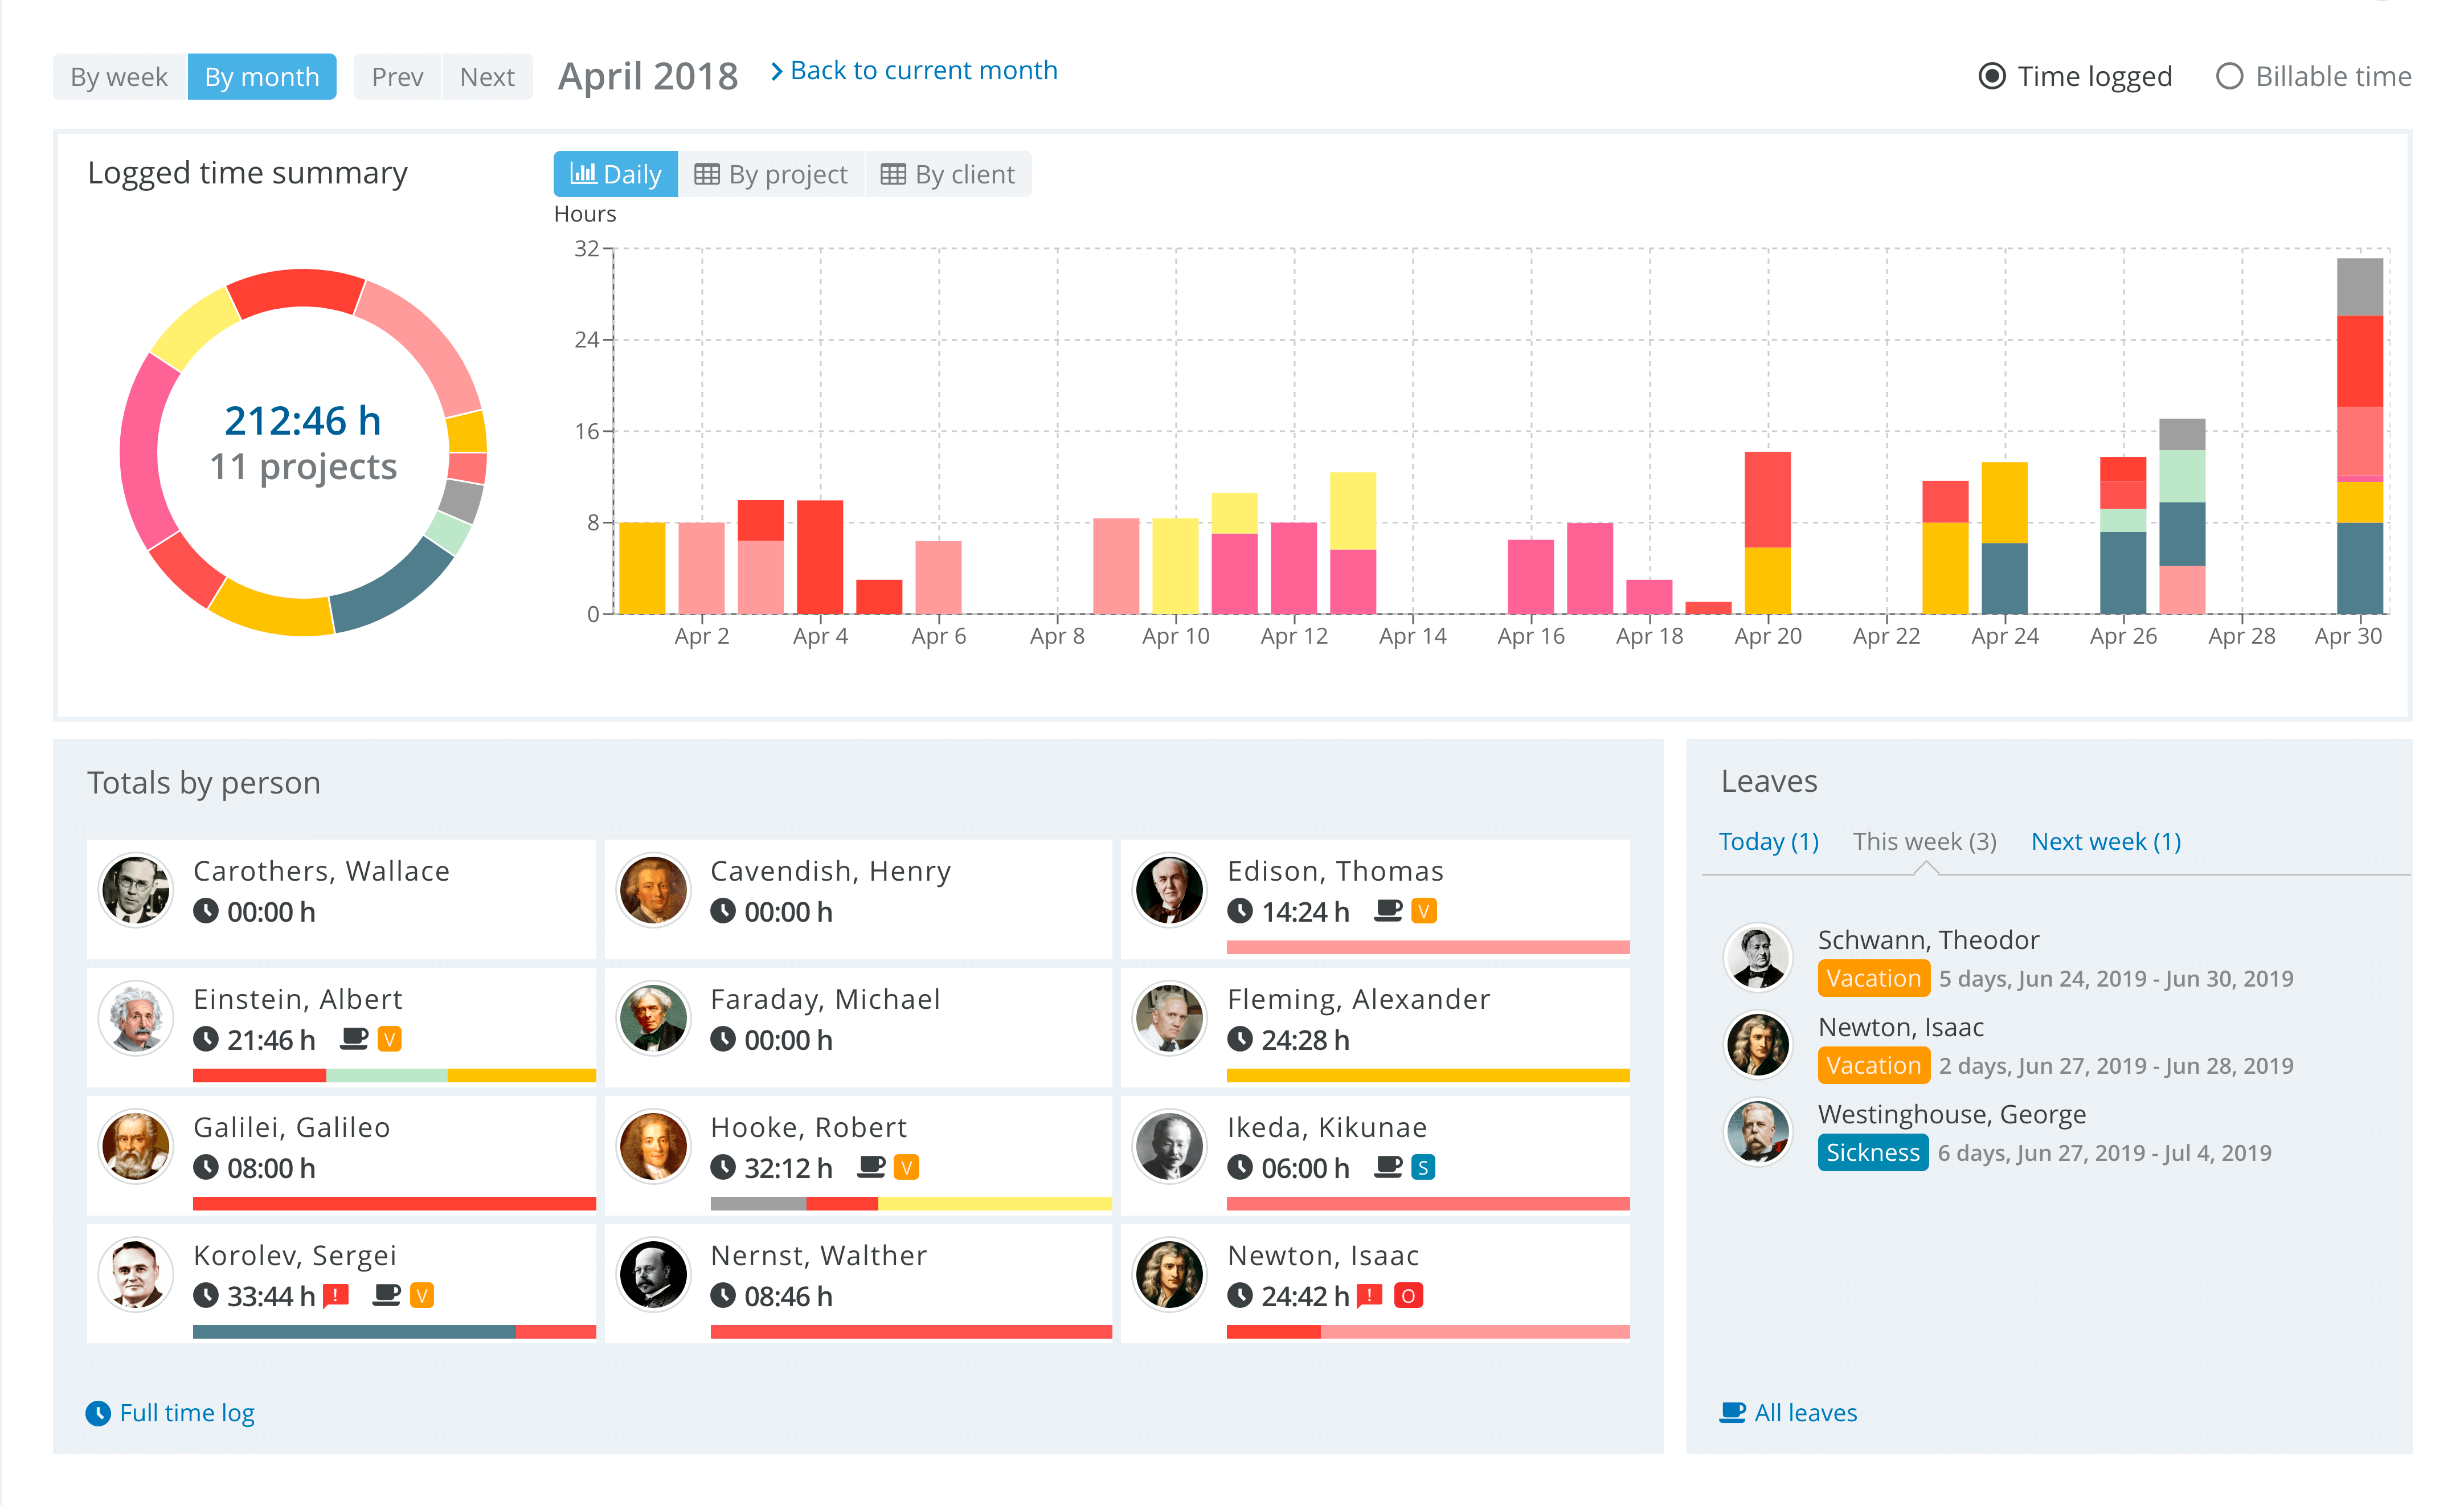Click the blue S sickness badge for Ikeda
The width and height of the screenshot is (2464, 1505).
click(1423, 1167)
